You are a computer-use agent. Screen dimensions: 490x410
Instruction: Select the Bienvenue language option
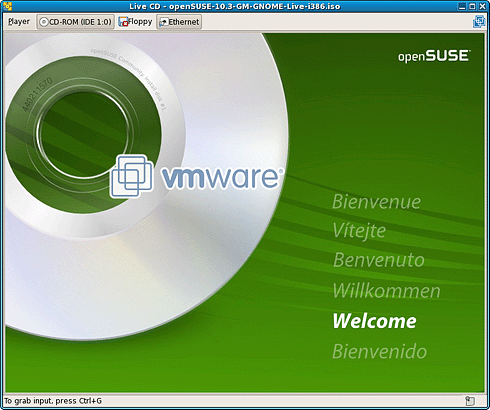(x=376, y=202)
